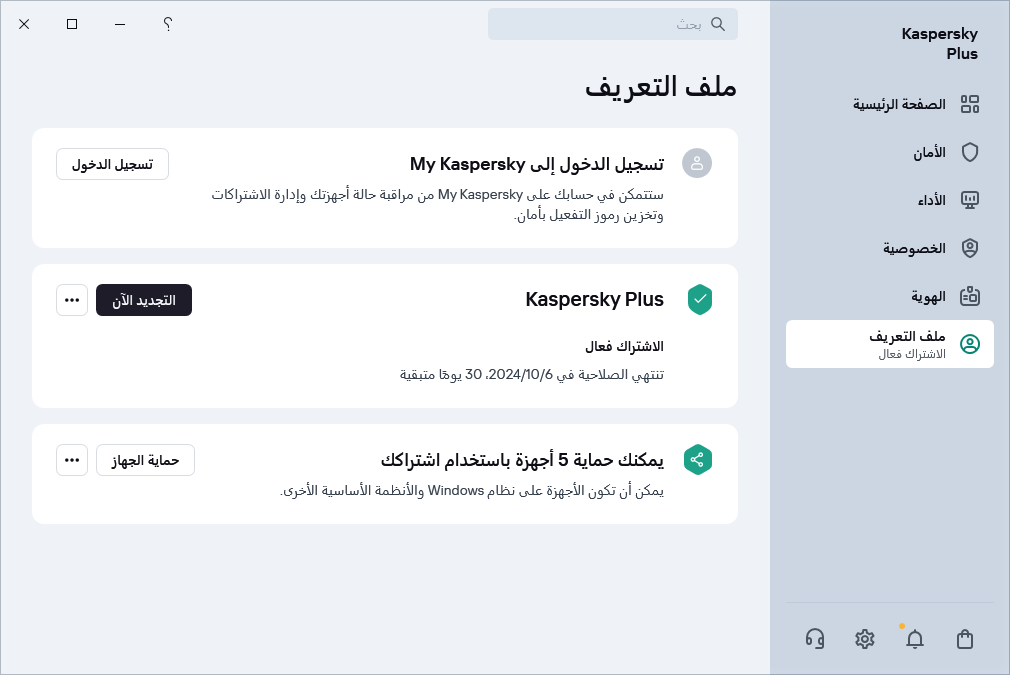This screenshot has width=1010, height=675.
Task: Click the share icon on the devices card
Action: [698, 460]
